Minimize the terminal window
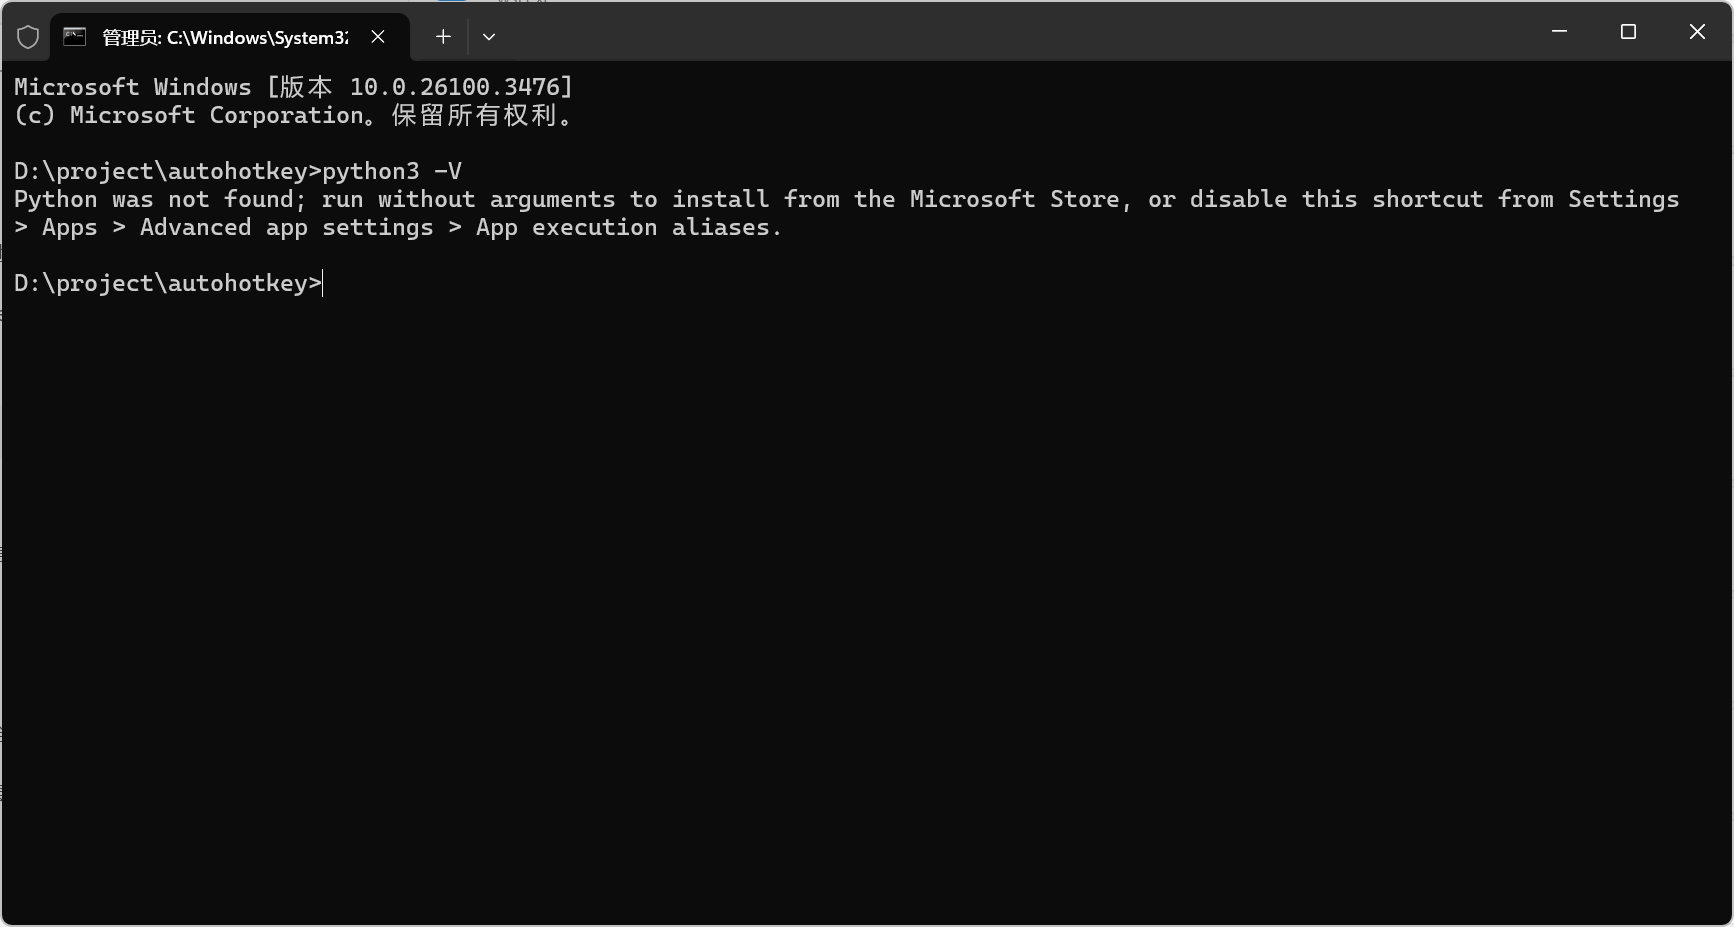The image size is (1734, 927). (x=1559, y=32)
